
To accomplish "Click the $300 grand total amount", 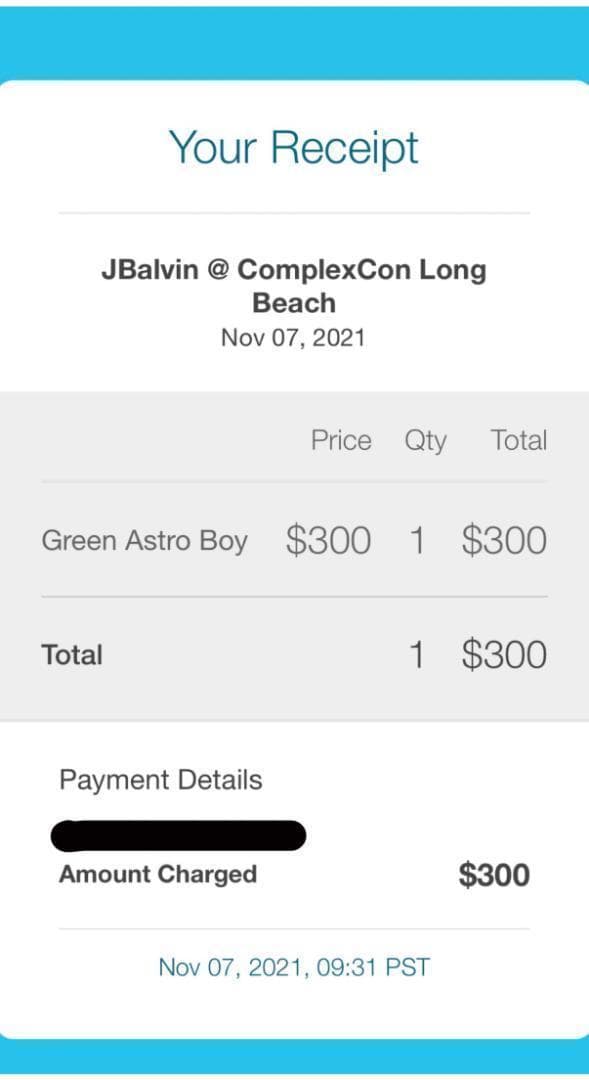I will 504,654.
